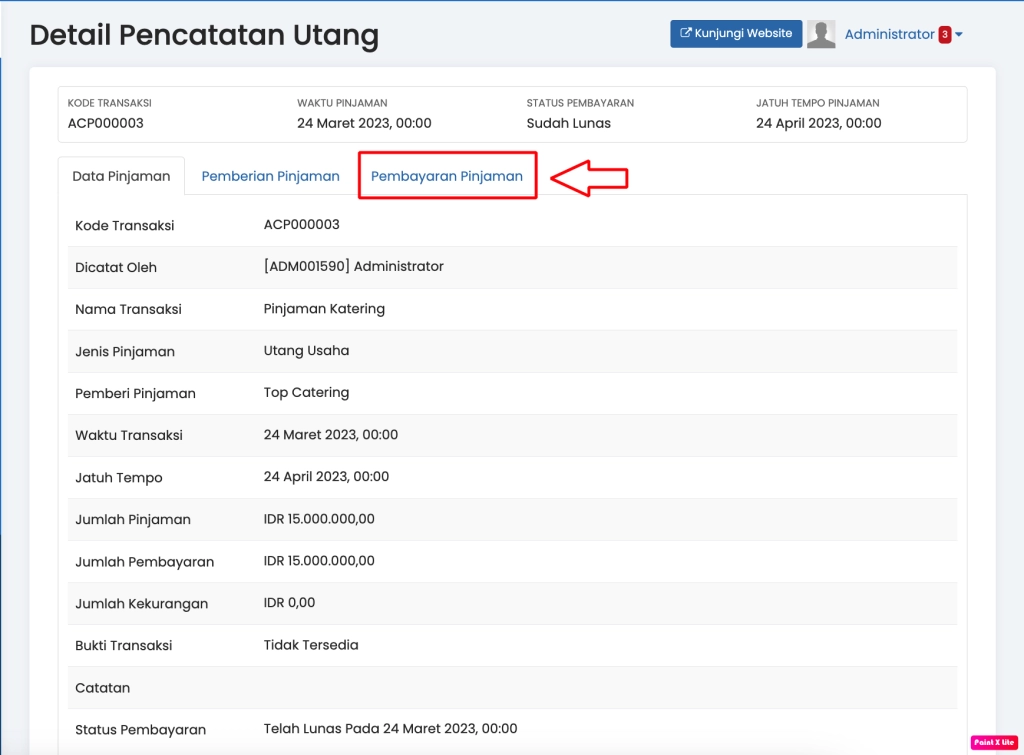
Task: Click the Administrator avatar image
Action: tap(822, 33)
